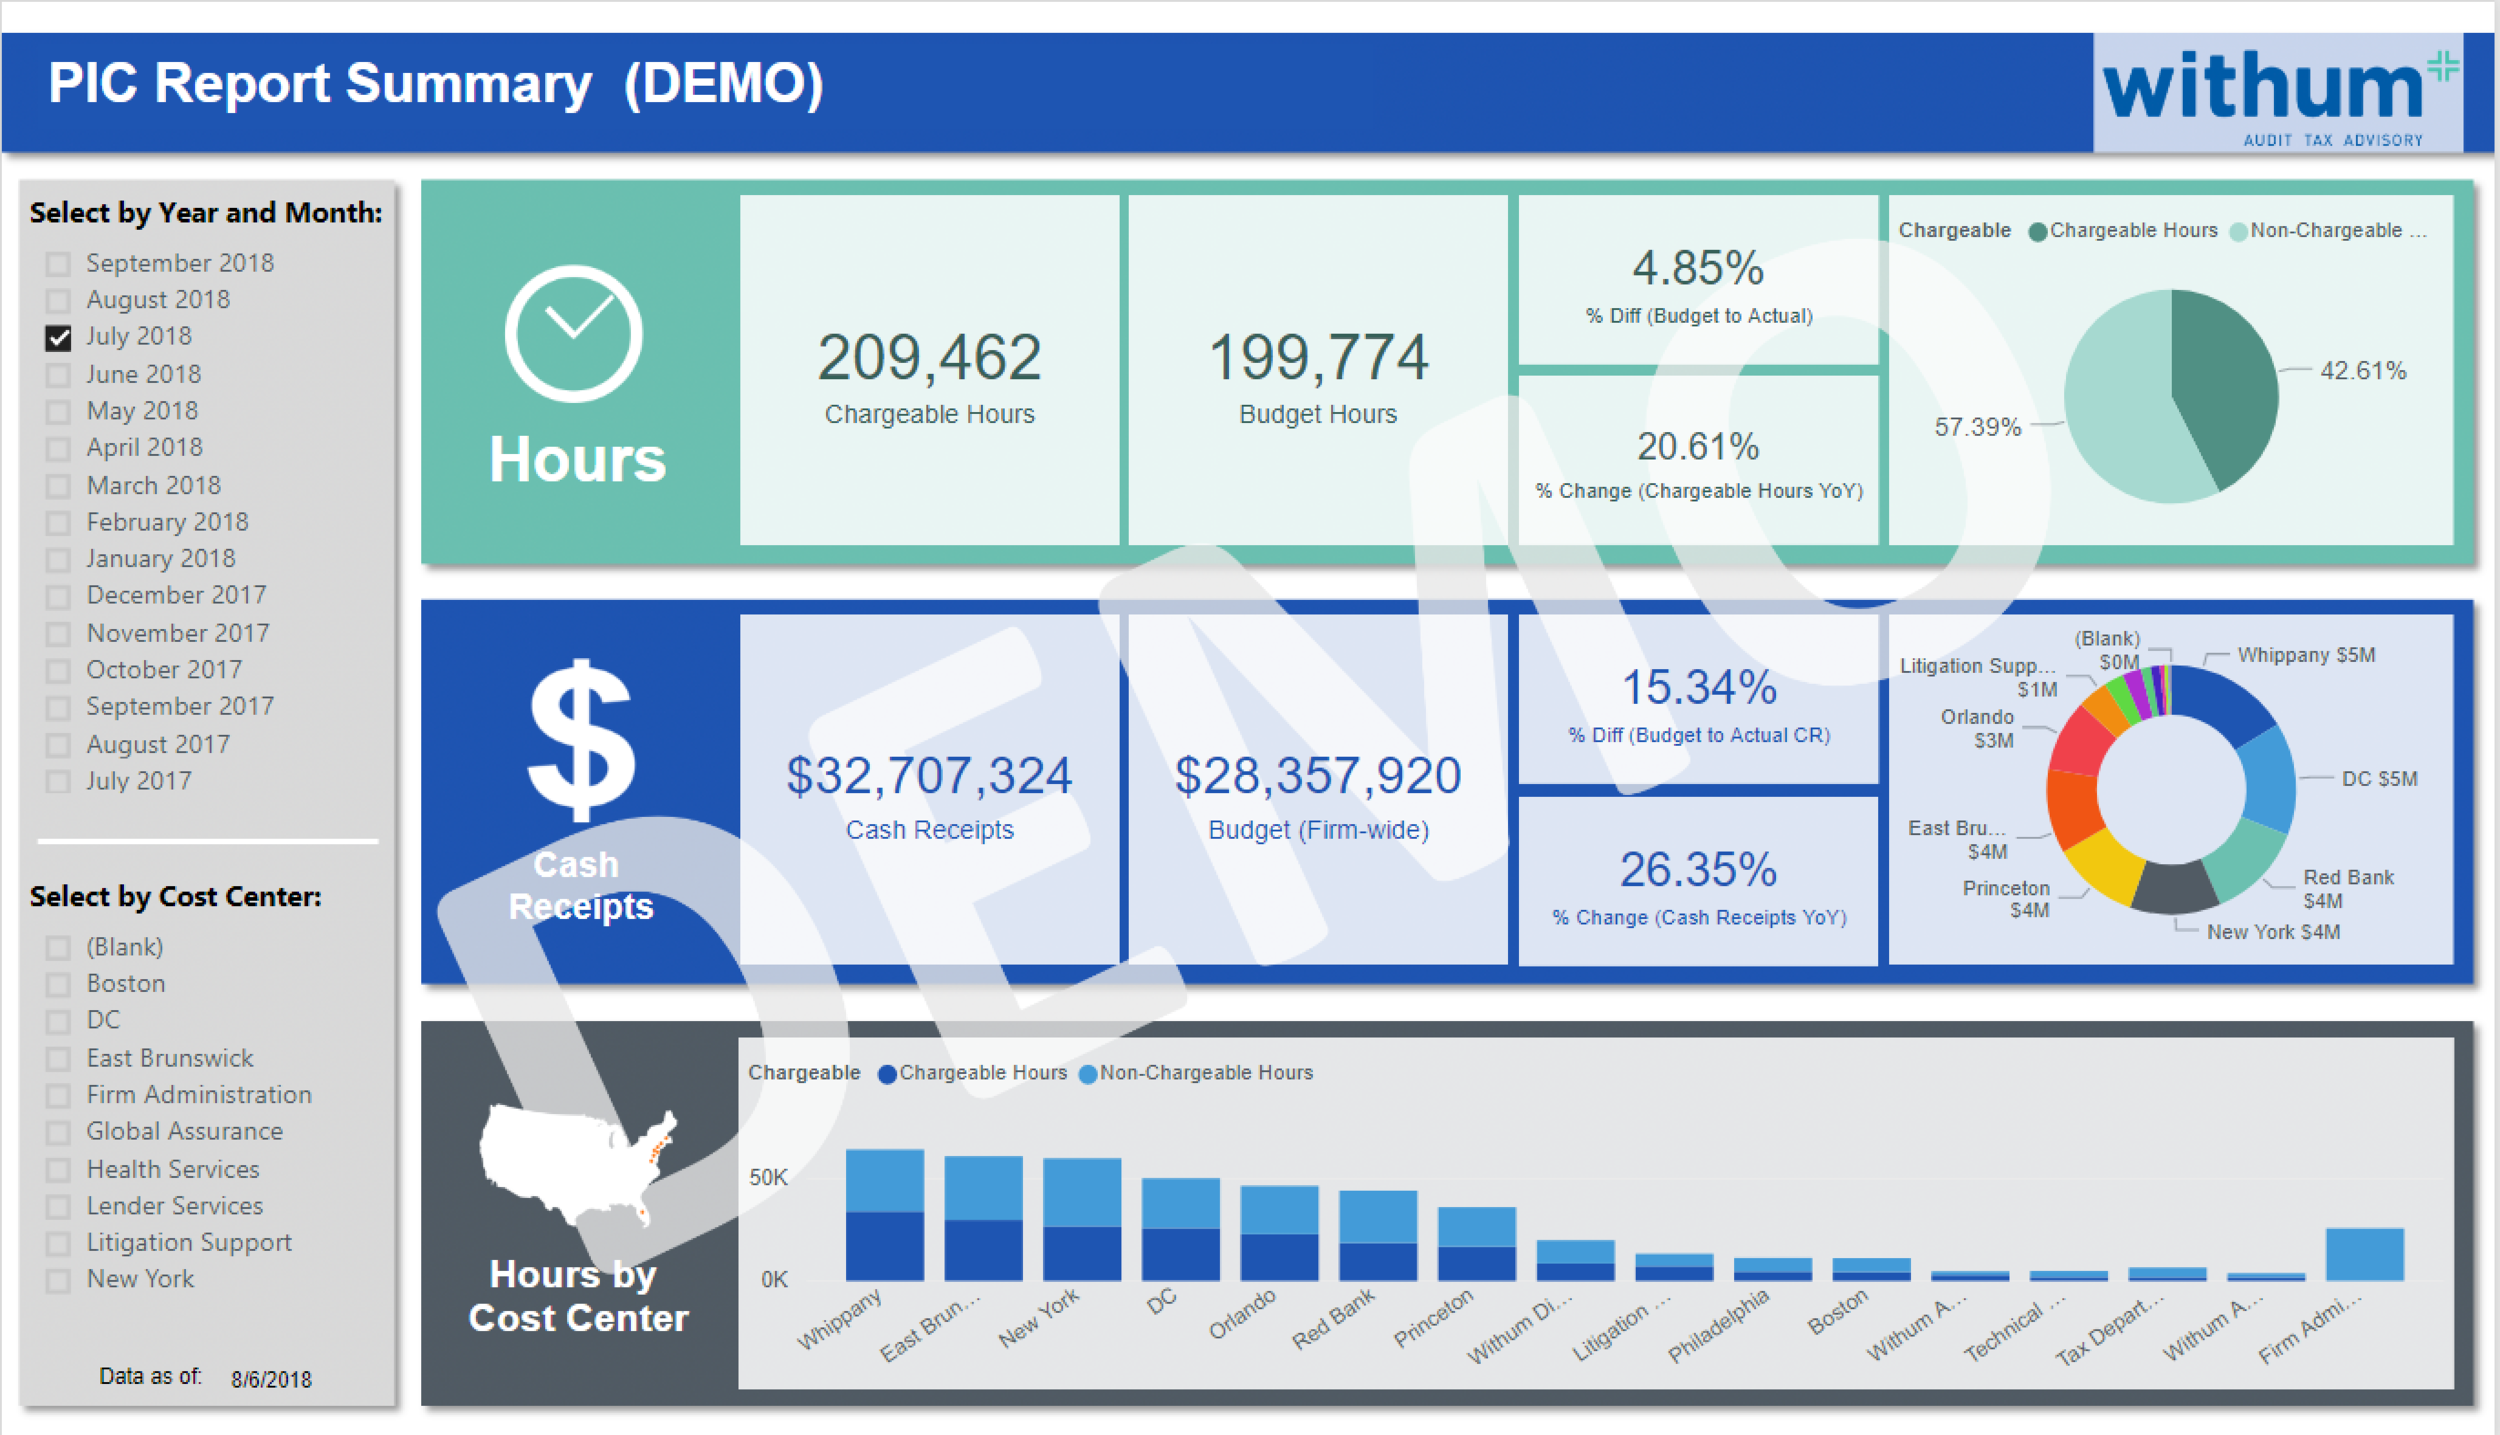Check the August 2017 checkbox
The height and width of the screenshot is (1435, 2500).
click(x=58, y=744)
